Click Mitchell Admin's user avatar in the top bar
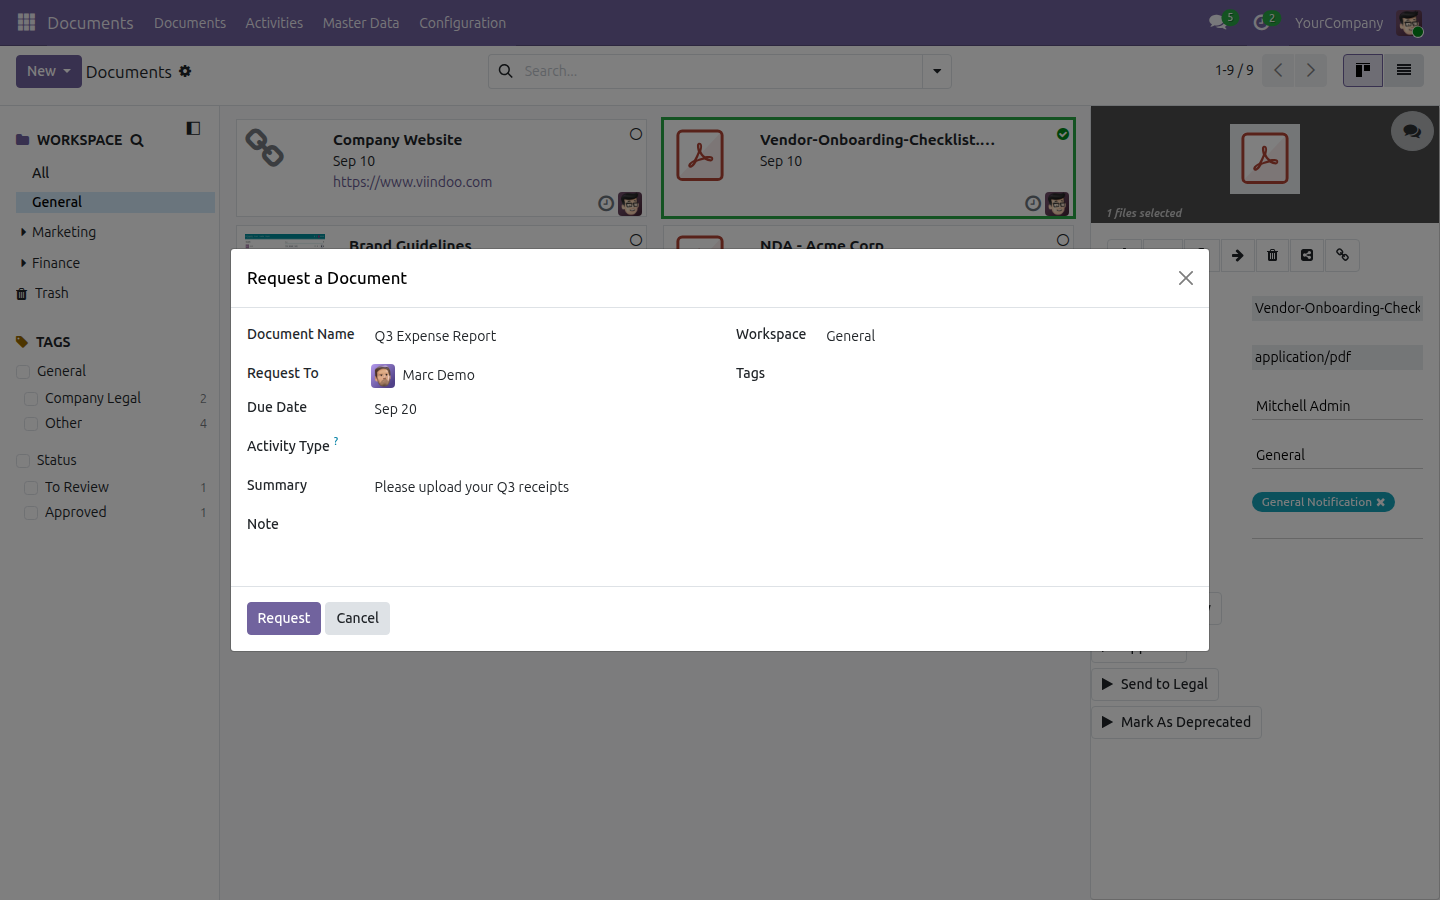 tap(1410, 23)
